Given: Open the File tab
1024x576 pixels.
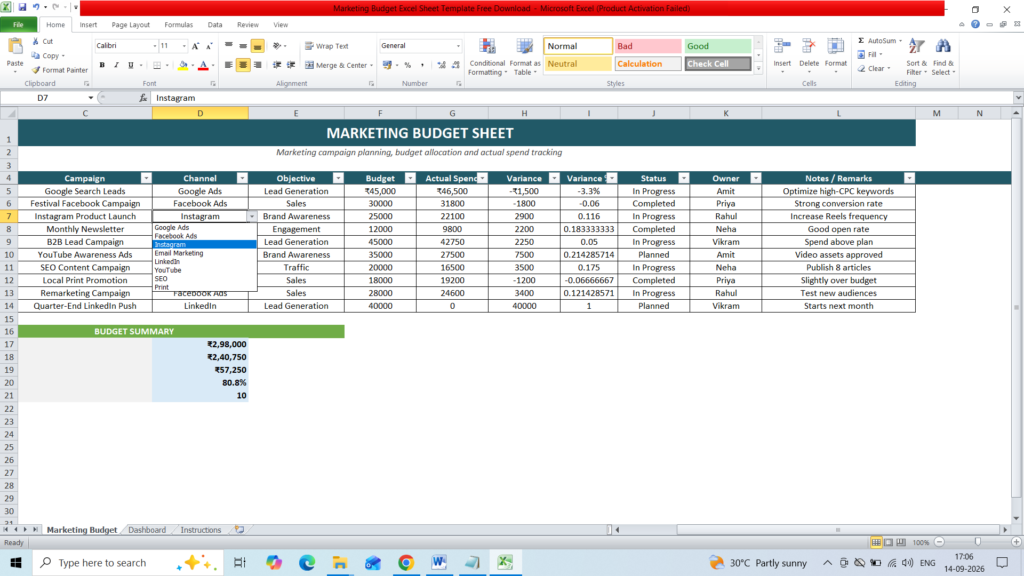Looking at the screenshot, I should coord(18,25).
